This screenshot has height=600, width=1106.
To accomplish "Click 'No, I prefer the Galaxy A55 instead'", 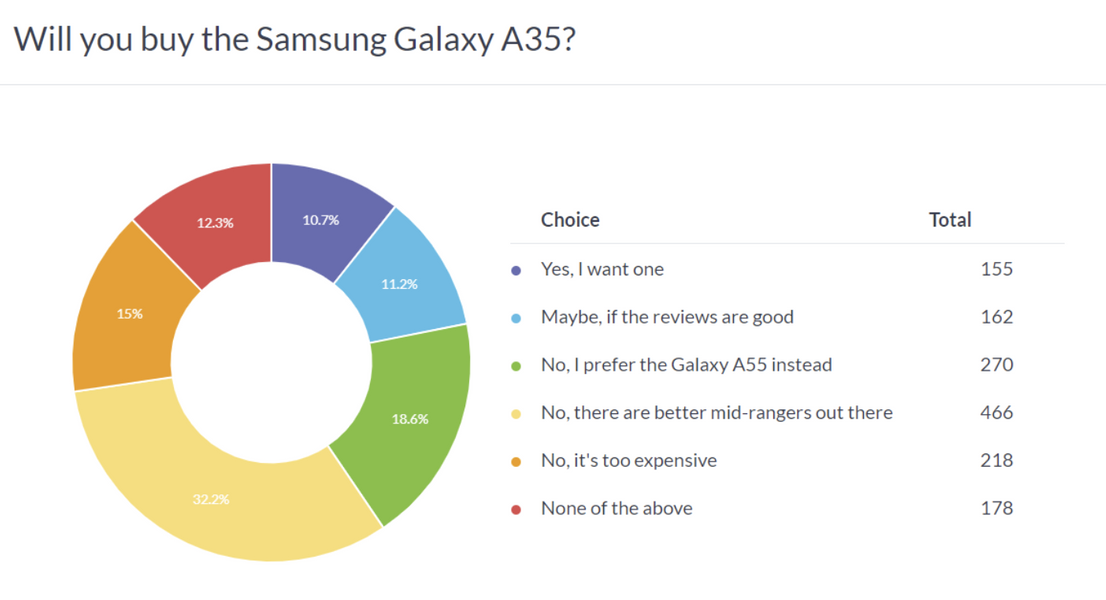I will 686,365.
